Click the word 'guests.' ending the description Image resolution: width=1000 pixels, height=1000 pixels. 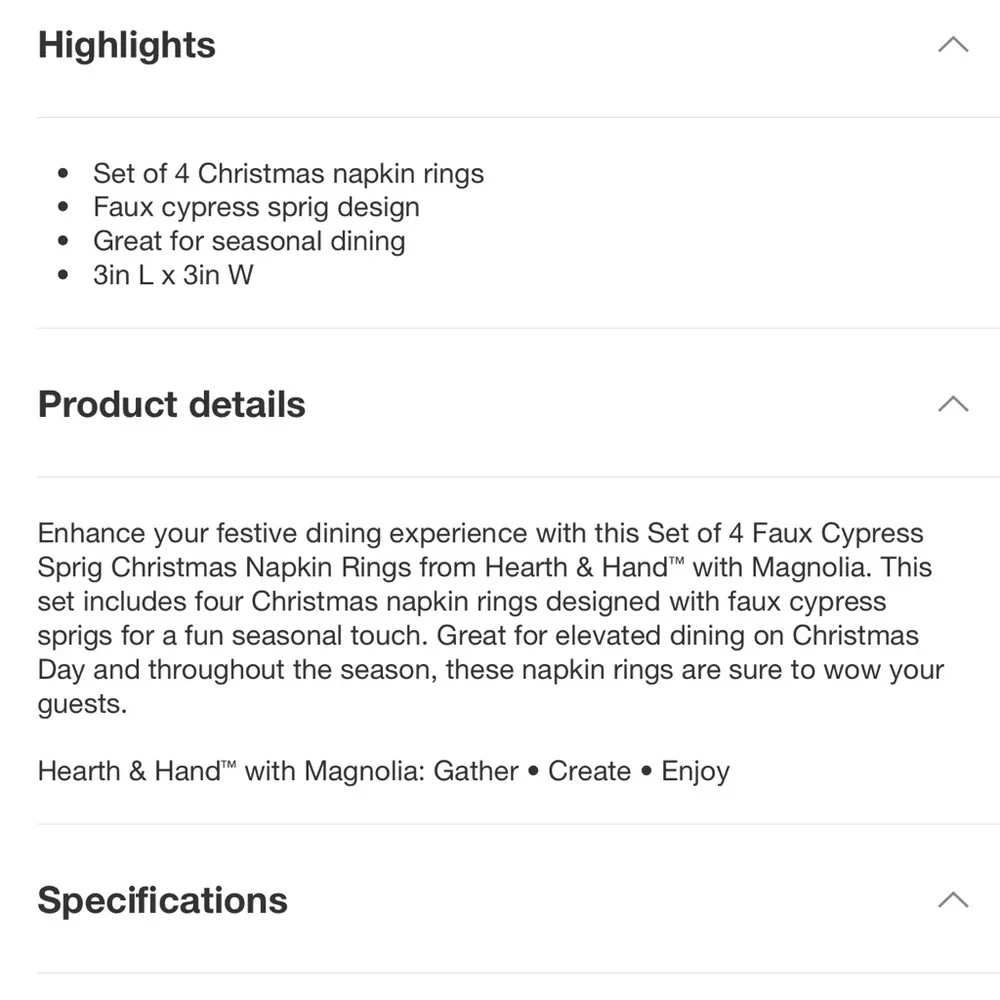pyautogui.click(x=82, y=705)
